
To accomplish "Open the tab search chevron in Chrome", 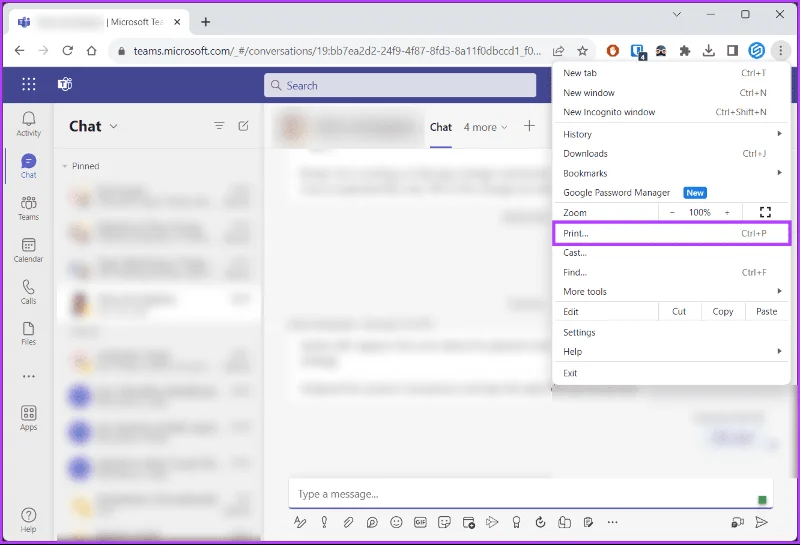I will (x=677, y=14).
